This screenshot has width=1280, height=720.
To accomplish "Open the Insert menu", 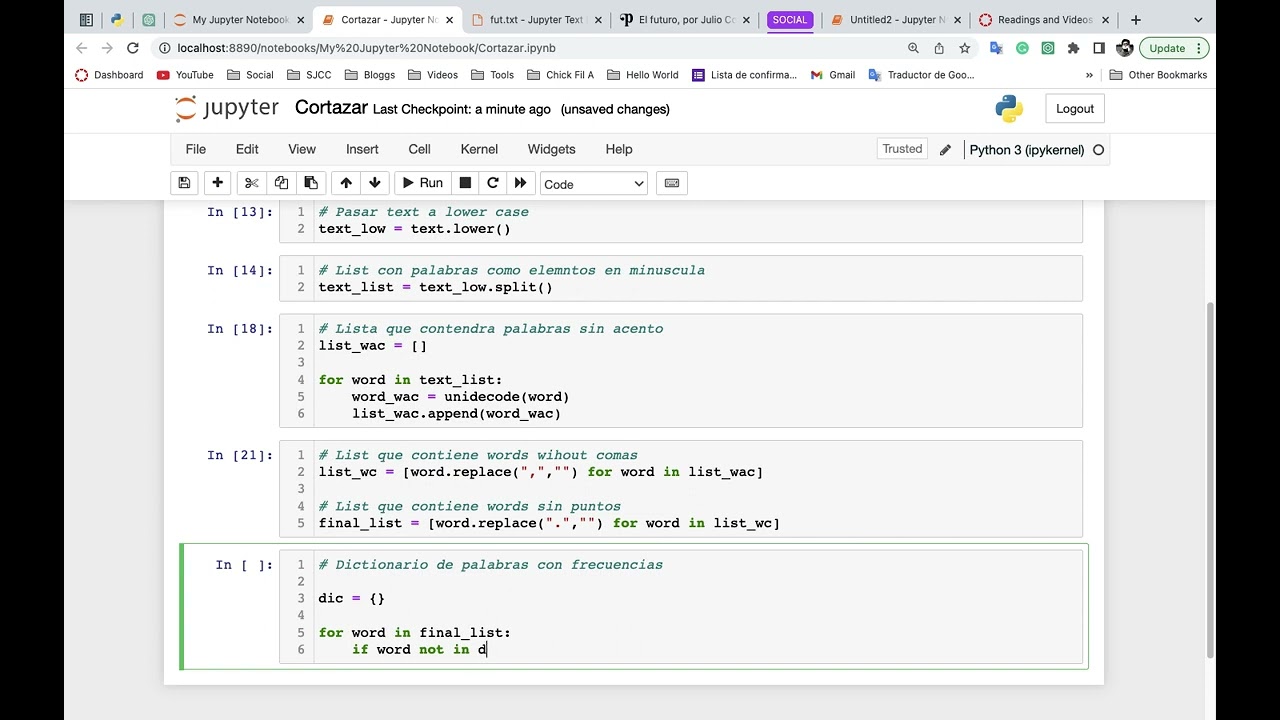I will pos(362,149).
